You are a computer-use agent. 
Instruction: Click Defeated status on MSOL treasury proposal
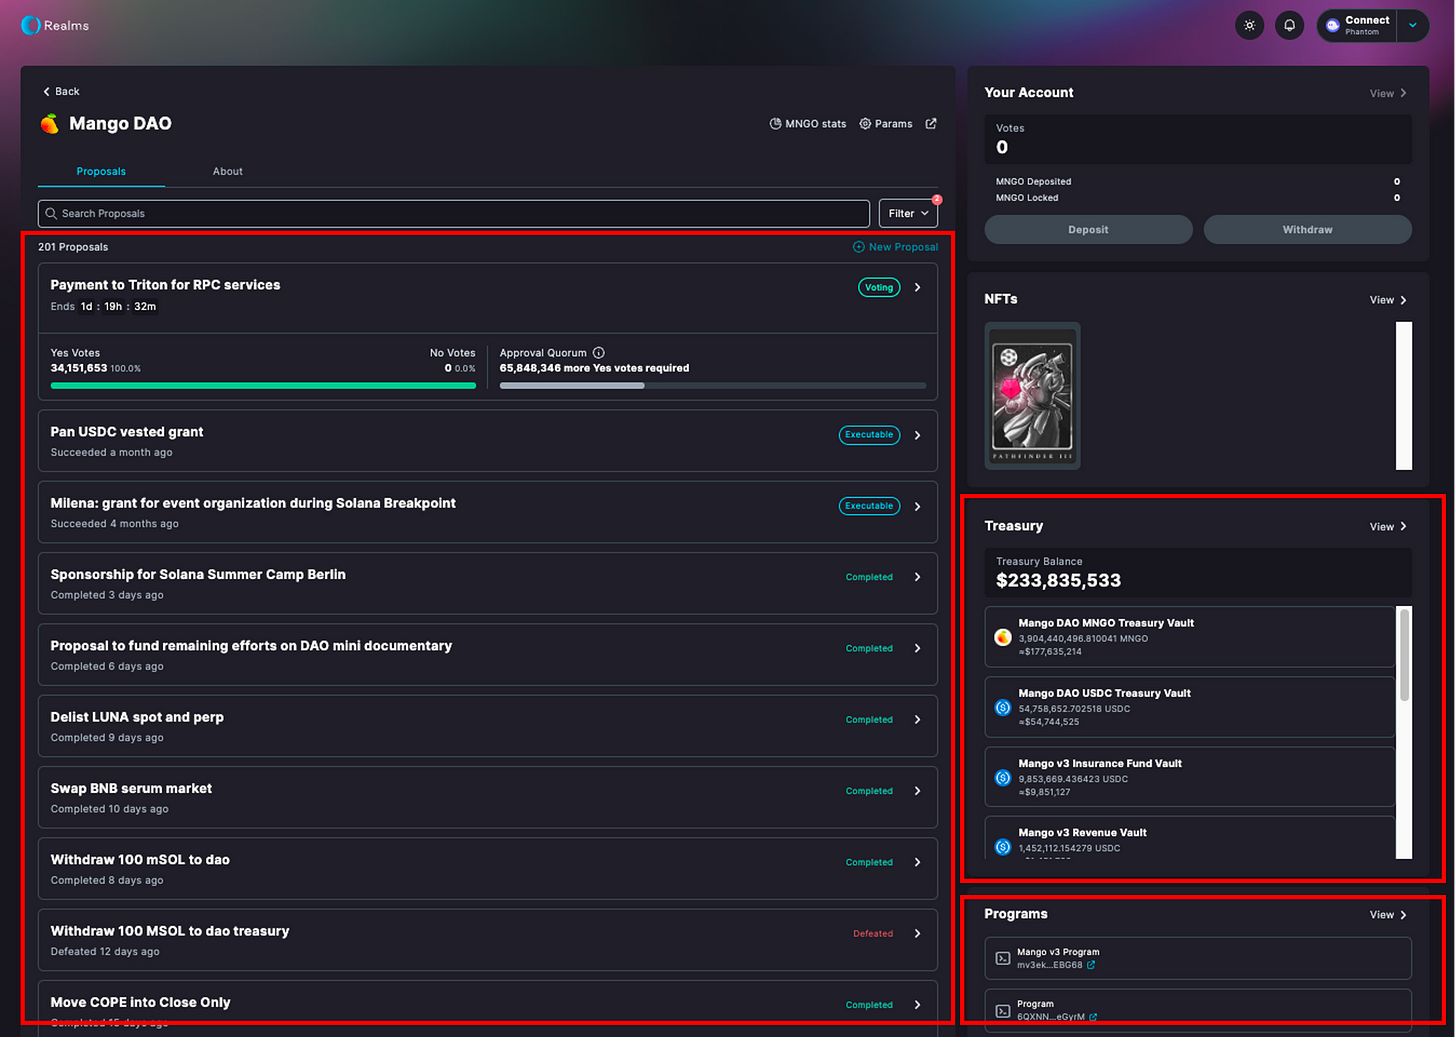point(873,934)
